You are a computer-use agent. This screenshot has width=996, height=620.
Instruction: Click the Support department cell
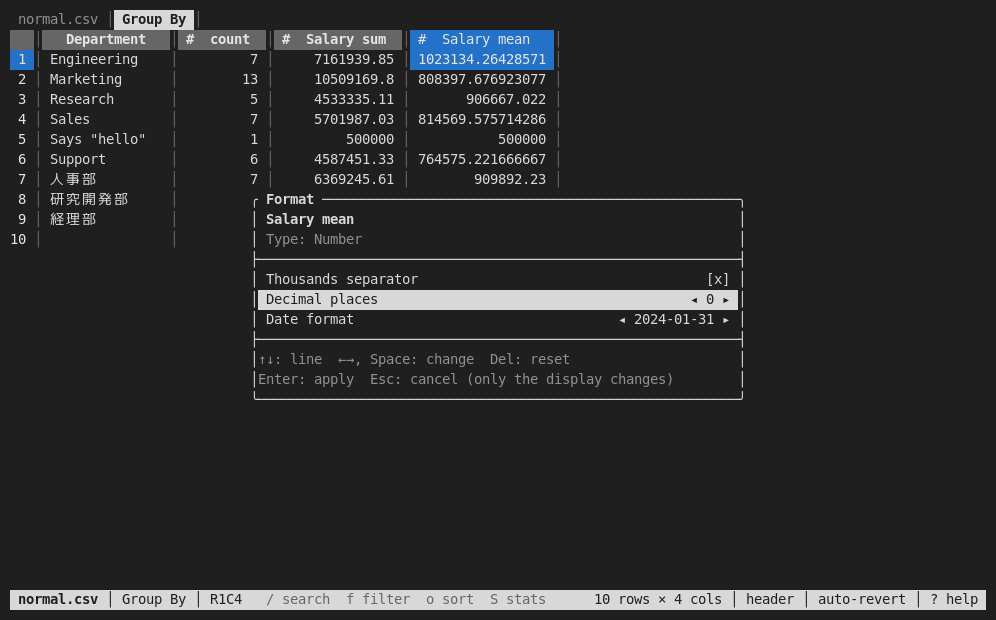(x=77, y=159)
